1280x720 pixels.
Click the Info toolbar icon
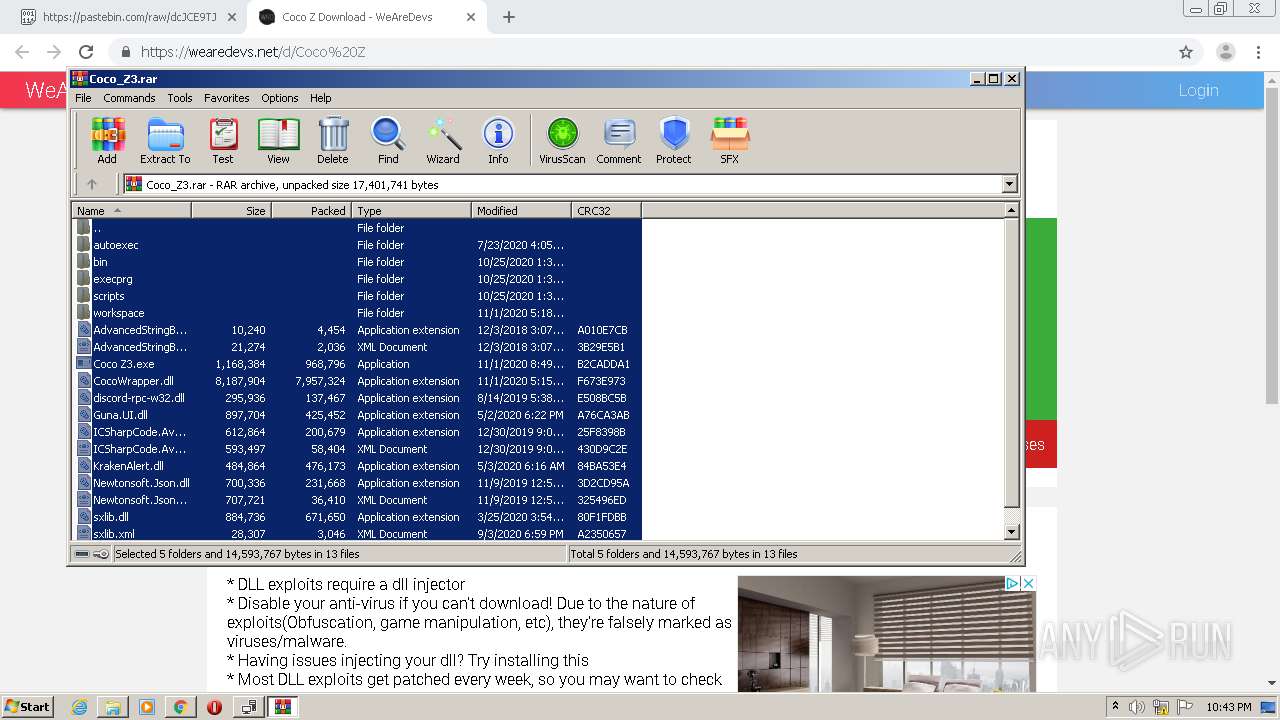click(498, 141)
